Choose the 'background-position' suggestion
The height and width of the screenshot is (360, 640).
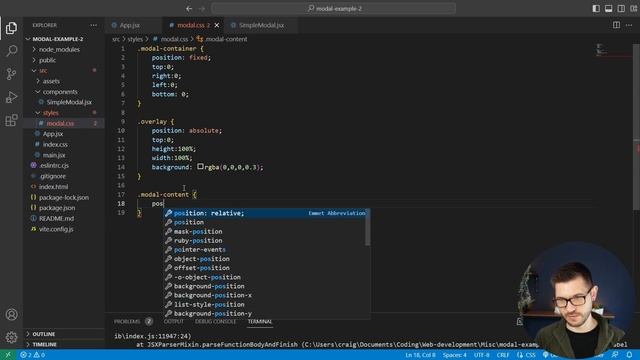(264, 287)
